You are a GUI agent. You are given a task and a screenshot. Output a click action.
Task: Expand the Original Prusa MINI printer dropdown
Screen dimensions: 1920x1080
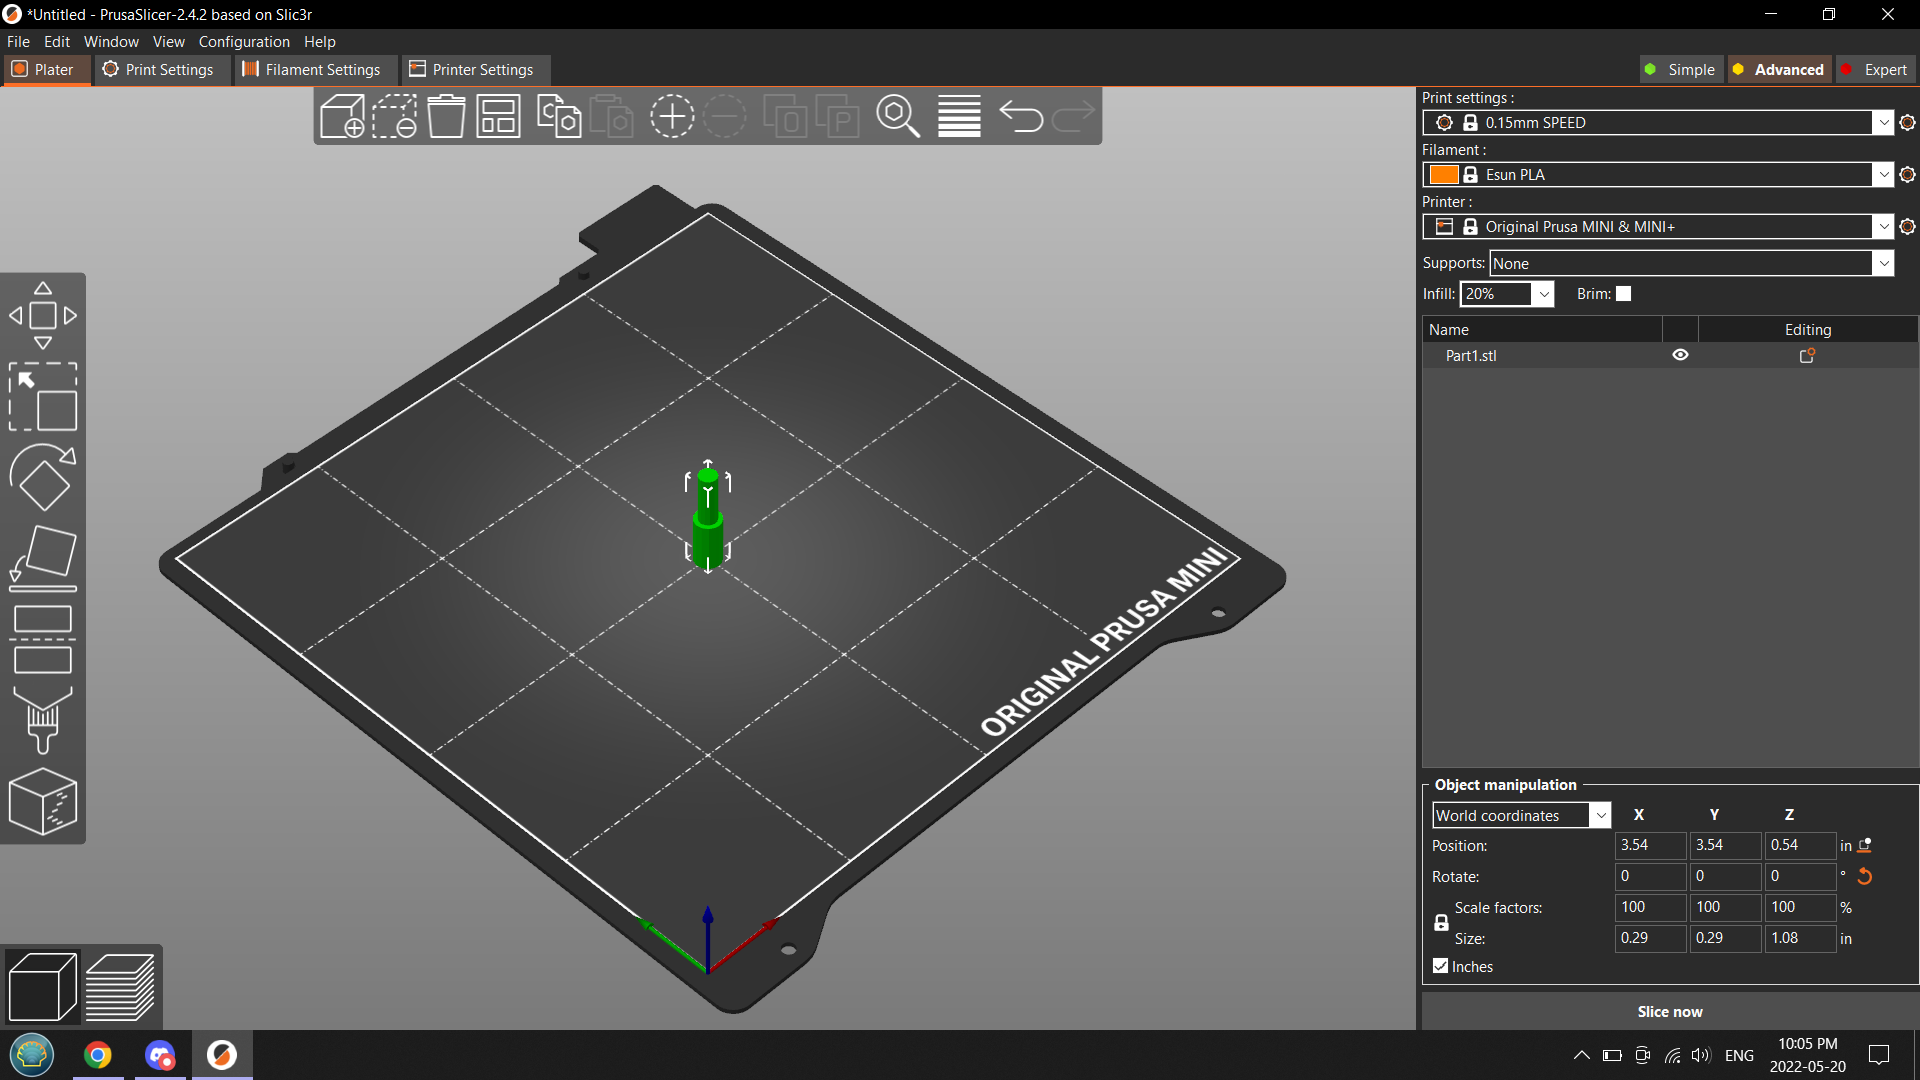point(1884,227)
